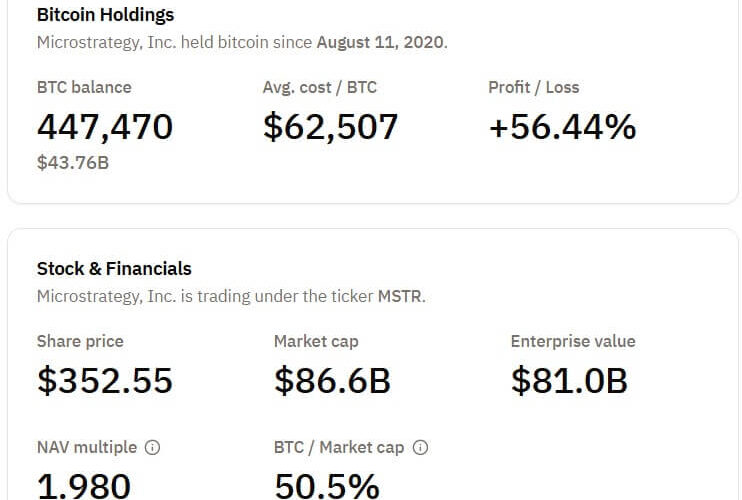Click the Share price label
Screen dimensions: 742x500
tap(80, 341)
